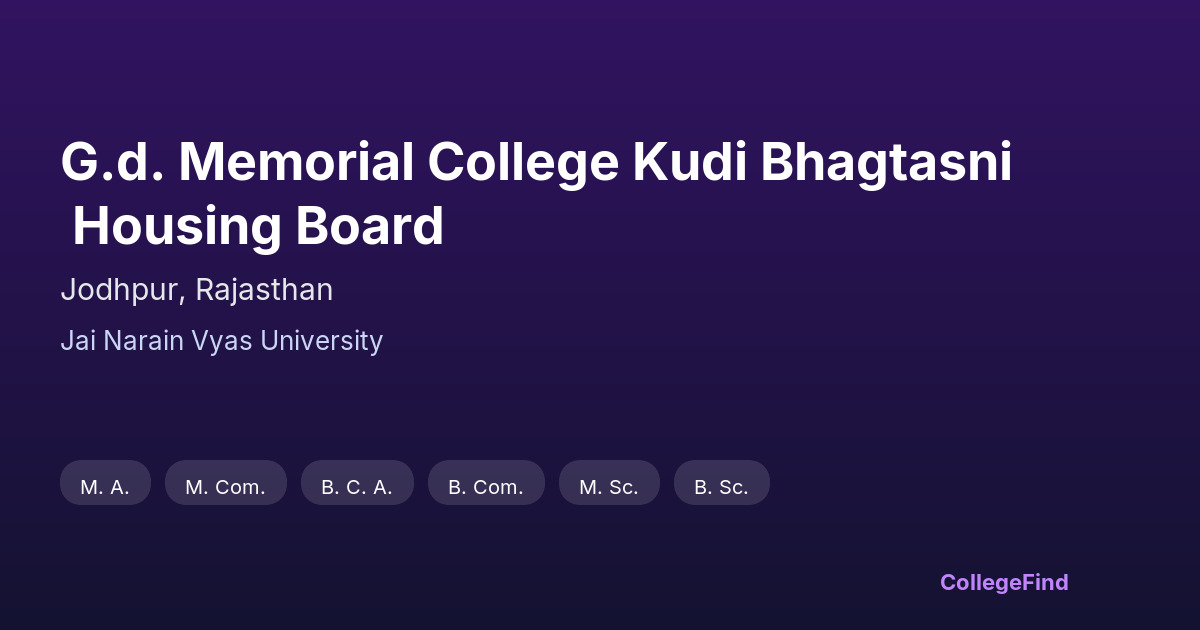Viewport: 1200px width, 630px height.
Task: Click the word Vyas in affiliation line
Action: (223, 341)
